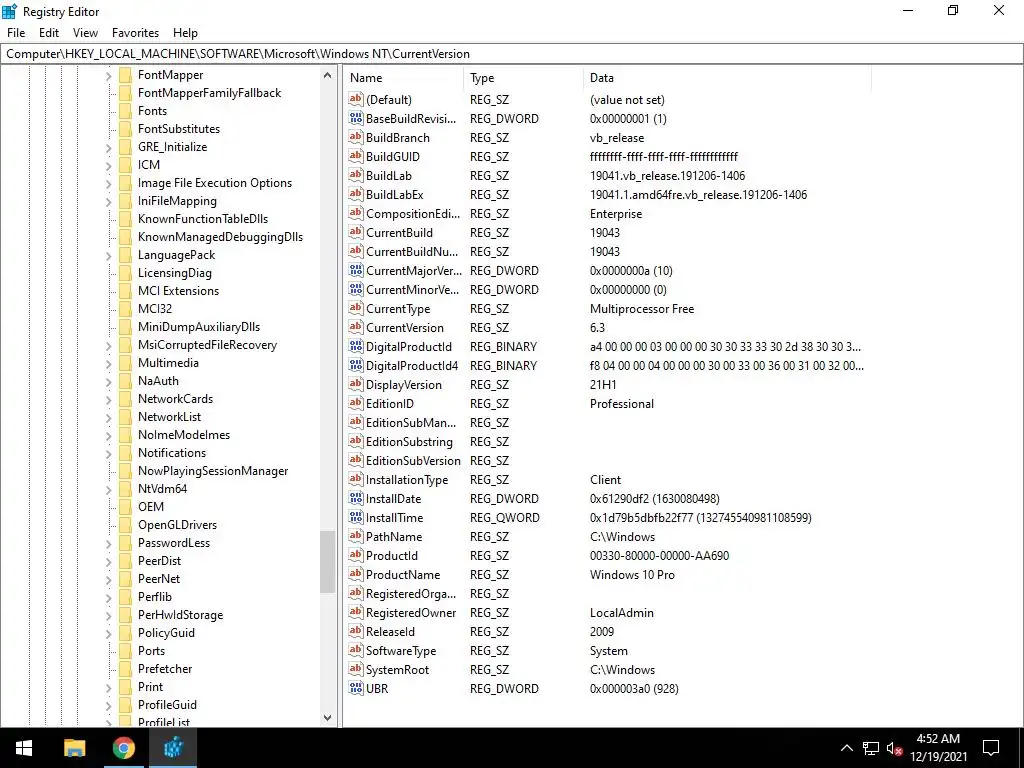This screenshot has width=1024, height=768.
Task: Sort values by the Type column header
Action: coord(523,78)
